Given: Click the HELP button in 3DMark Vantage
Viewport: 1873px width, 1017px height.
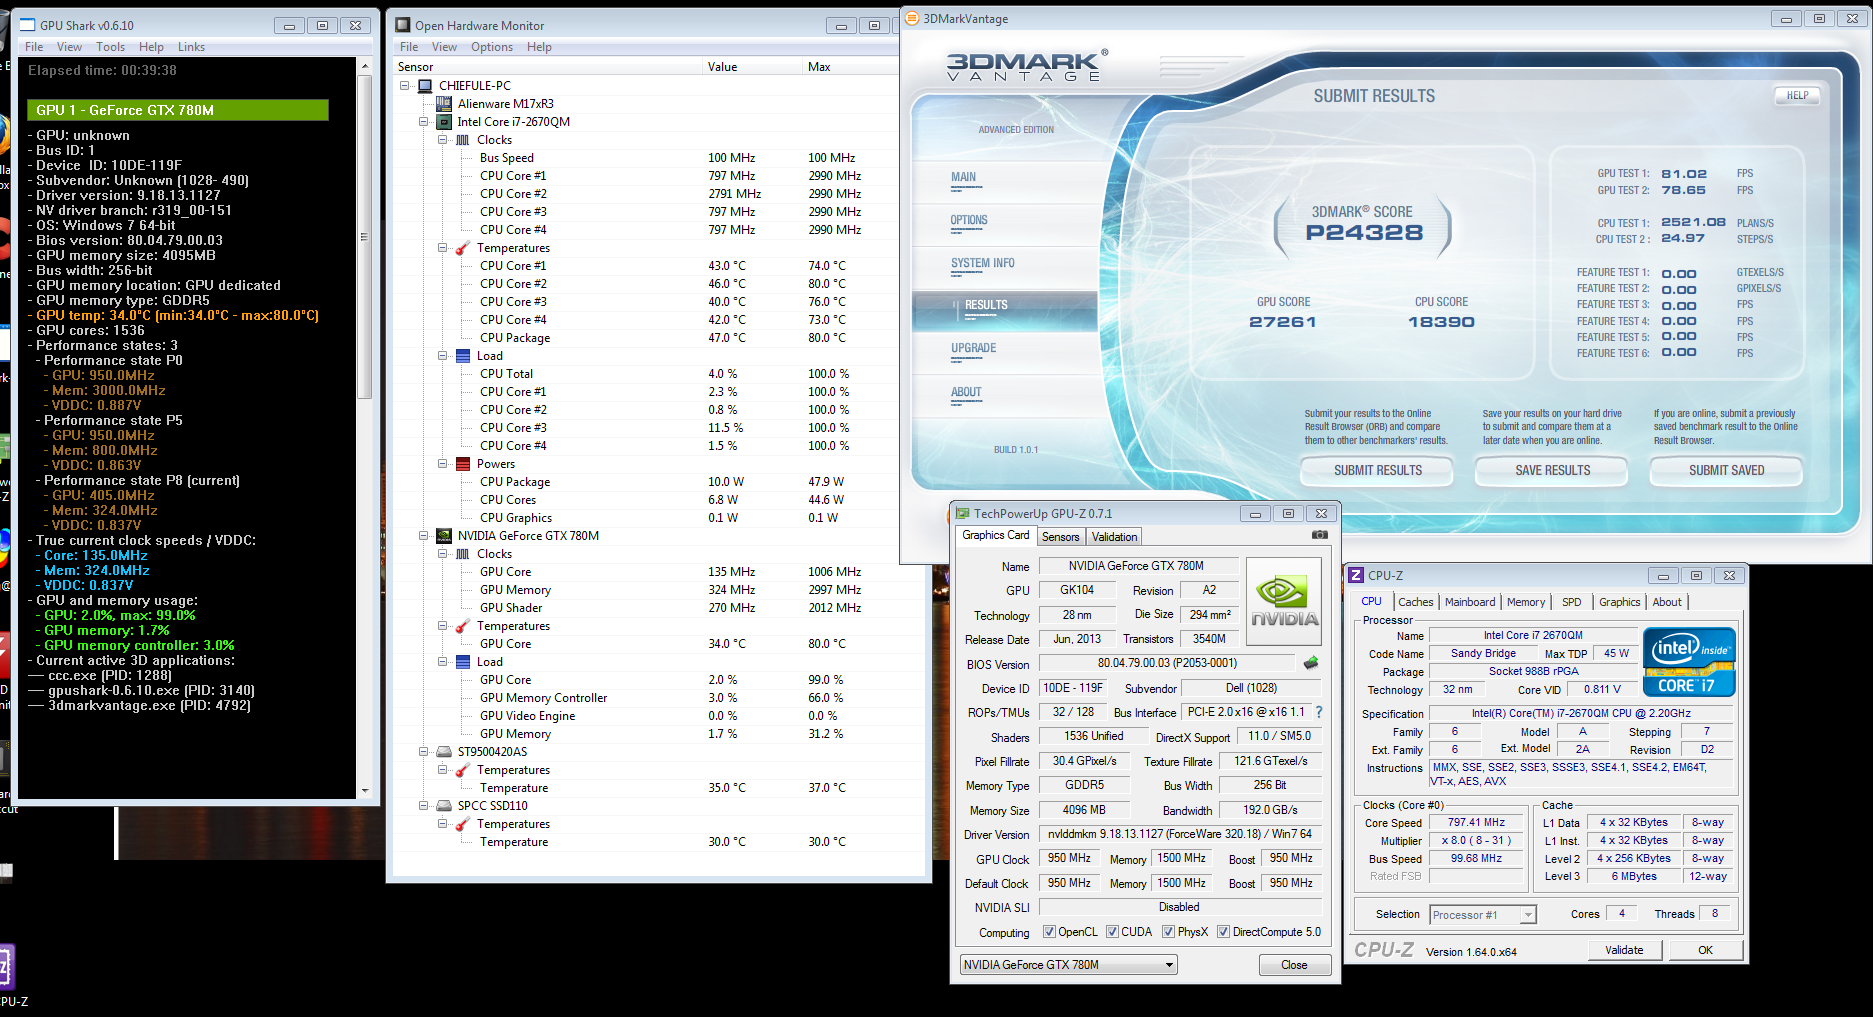Looking at the screenshot, I should (x=1797, y=96).
